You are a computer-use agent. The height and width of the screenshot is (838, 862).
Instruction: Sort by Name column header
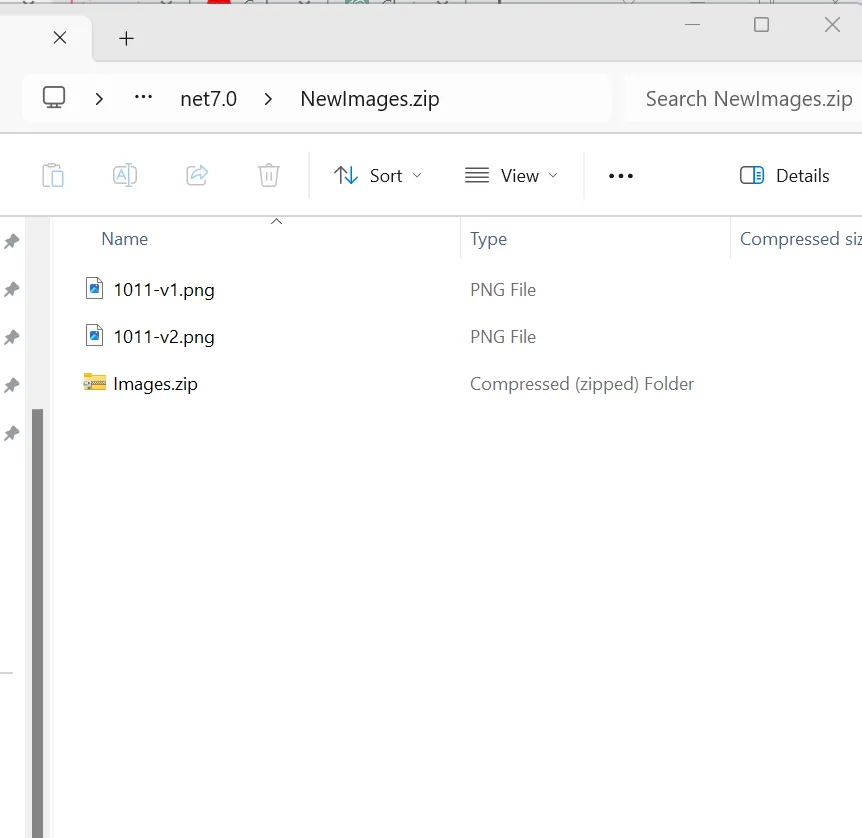pos(125,239)
